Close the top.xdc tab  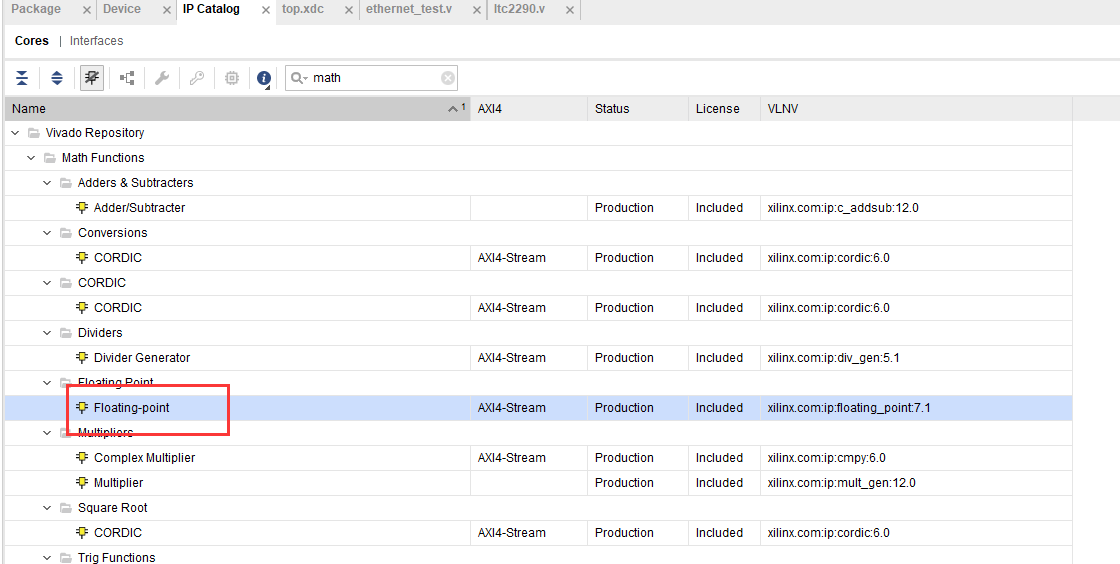point(349,10)
